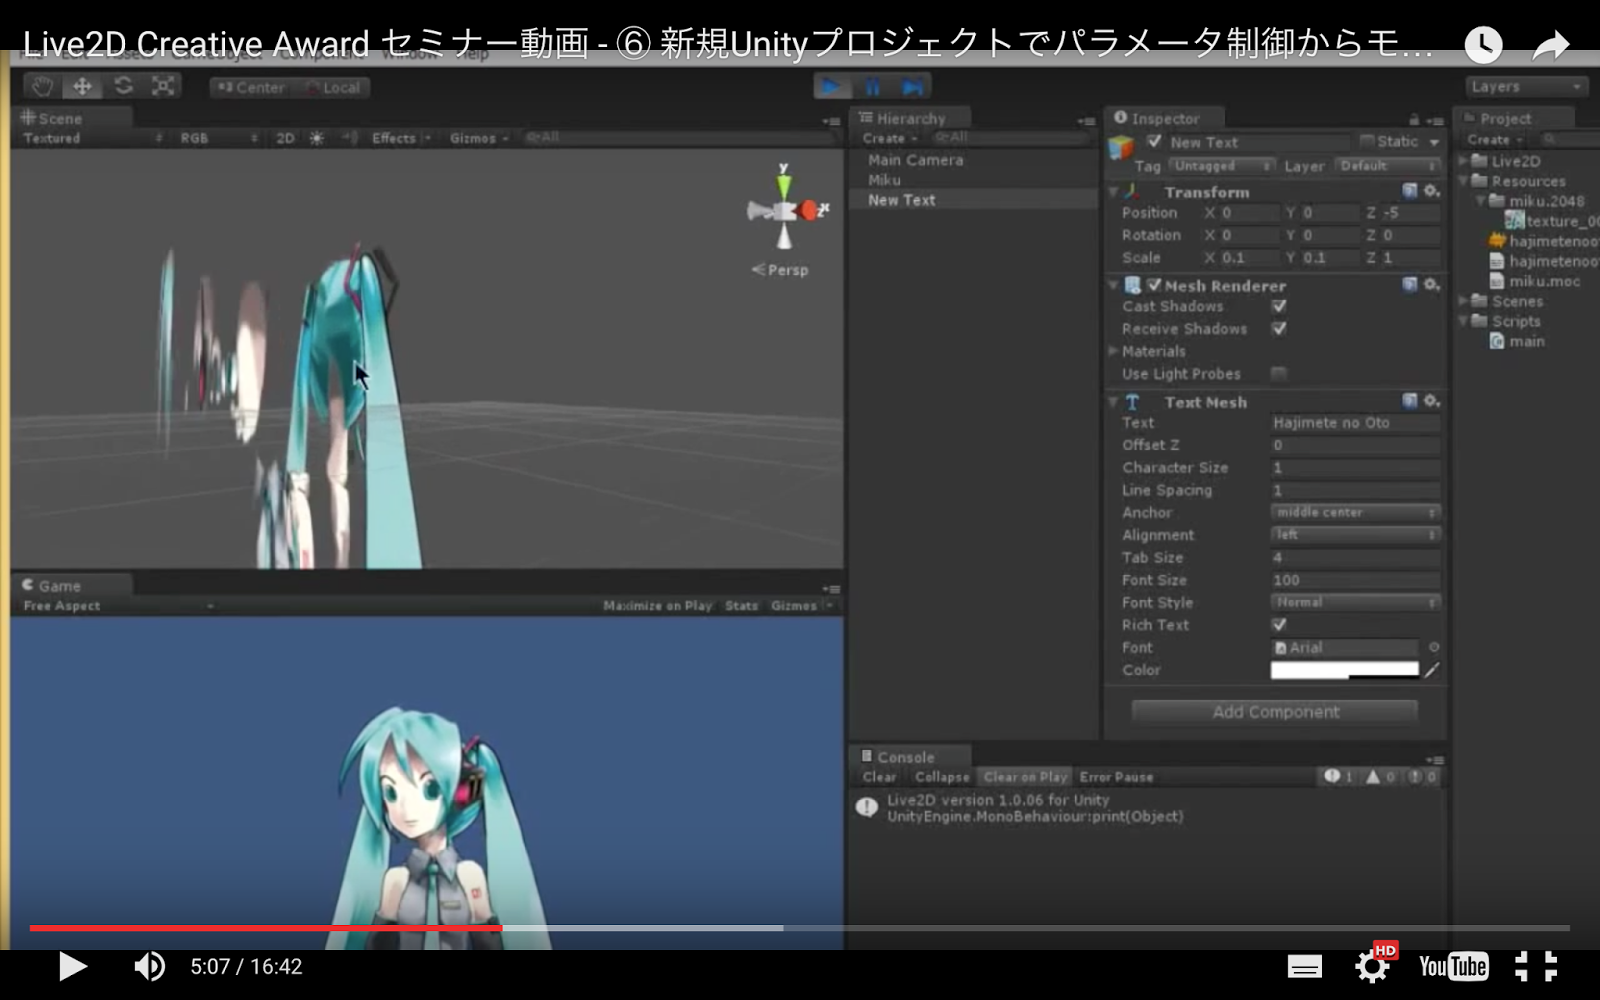This screenshot has height=1000, width=1600.
Task: Toggle Scene view audio speaker icon
Action: (x=349, y=138)
